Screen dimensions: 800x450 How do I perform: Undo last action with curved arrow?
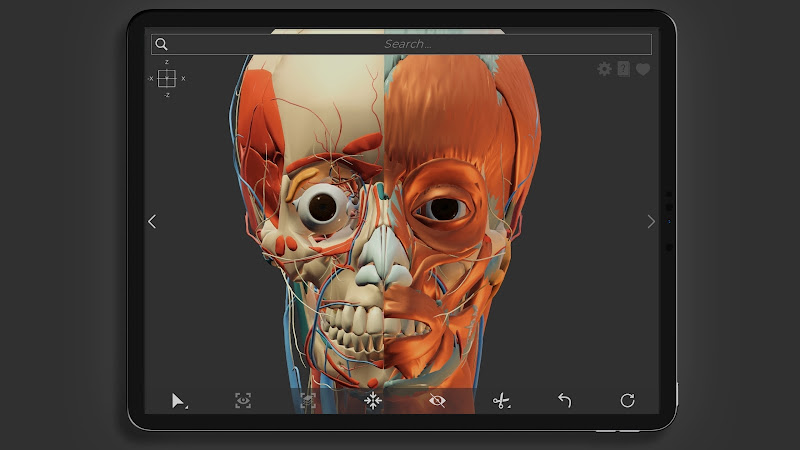point(564,401)
